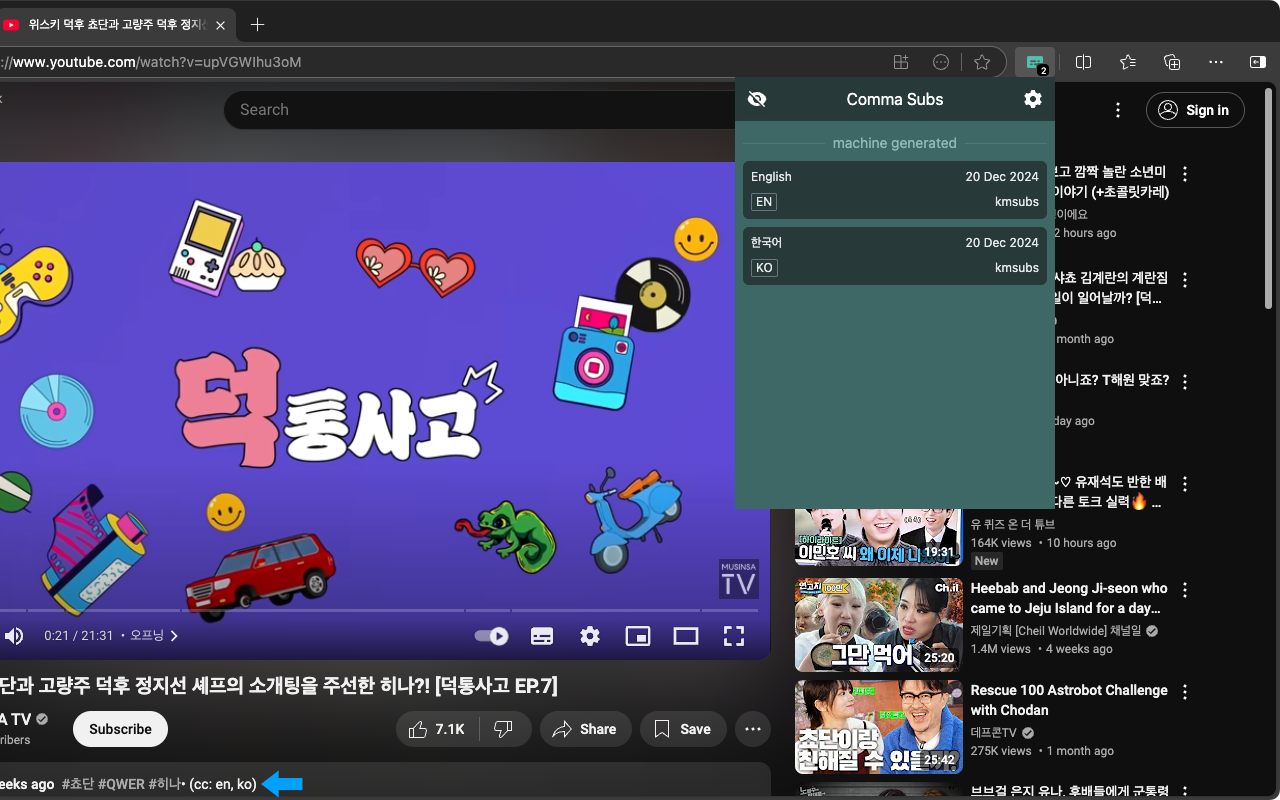
Task: Toggle subtitles with the player CC button
Action: point(542,636)
